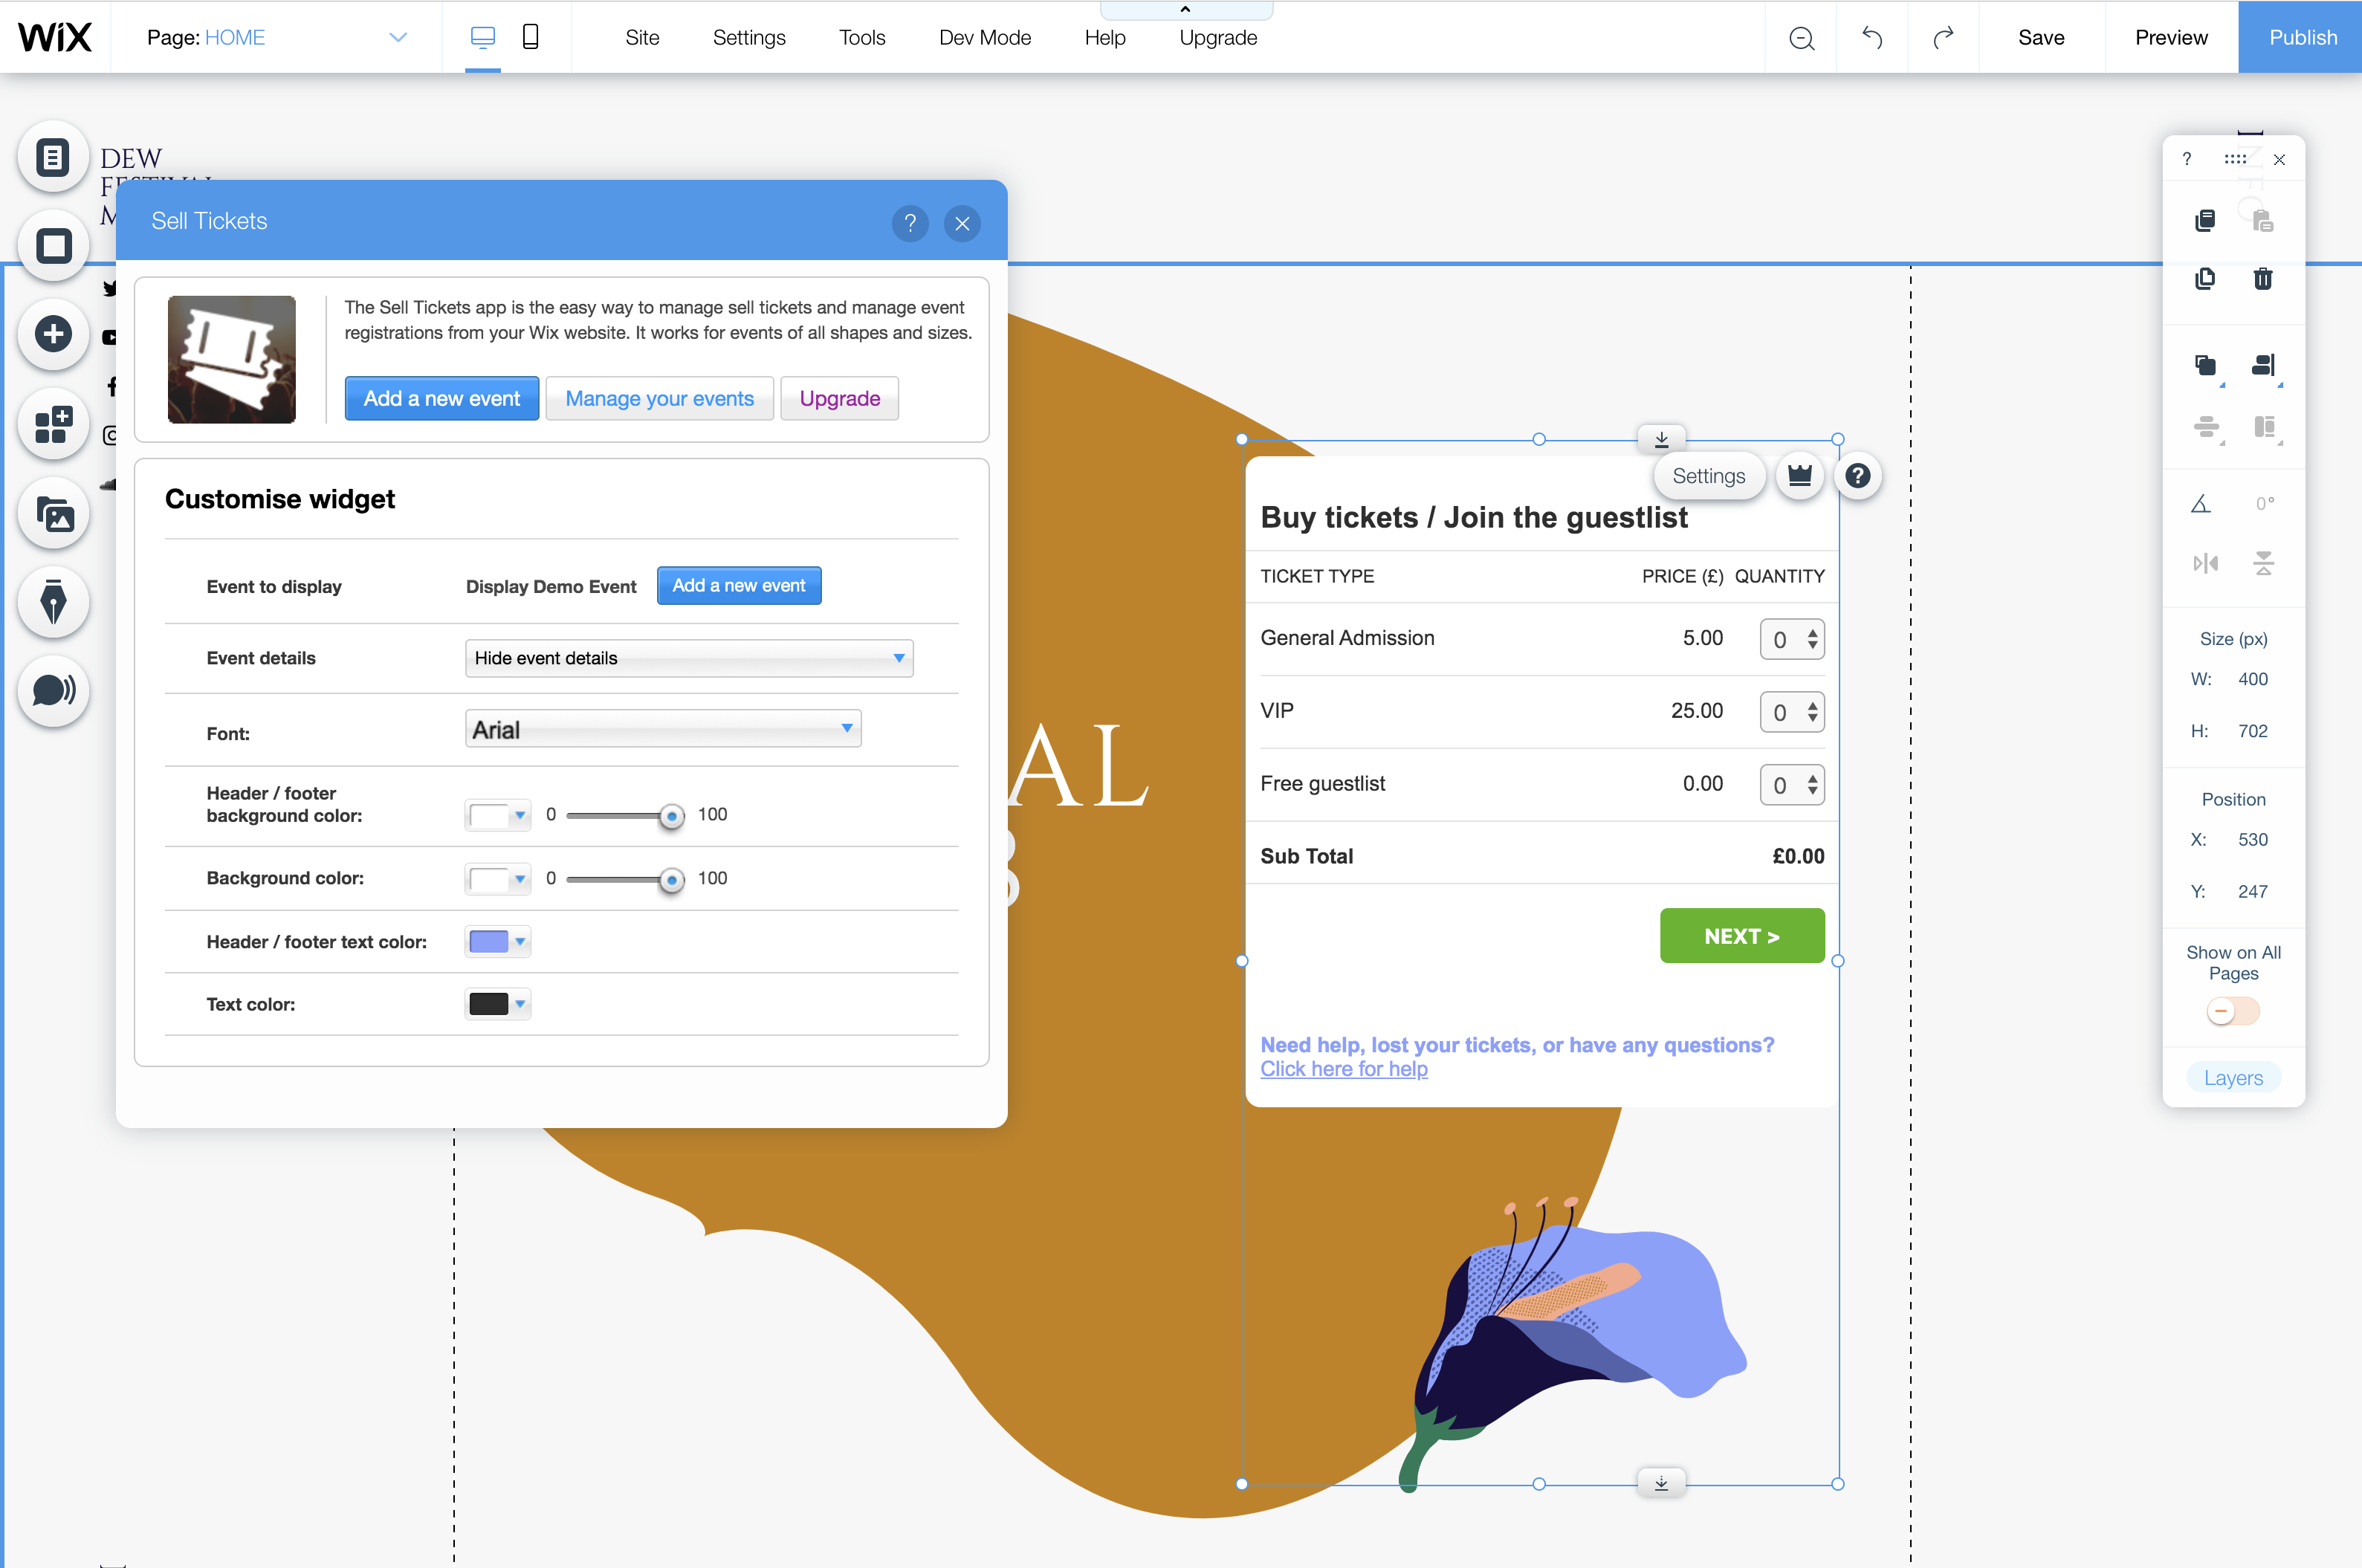Screen dimensions: 2362x1568
Task: Click the Sell Tickets dialog help icon
Action: (909, 223)
